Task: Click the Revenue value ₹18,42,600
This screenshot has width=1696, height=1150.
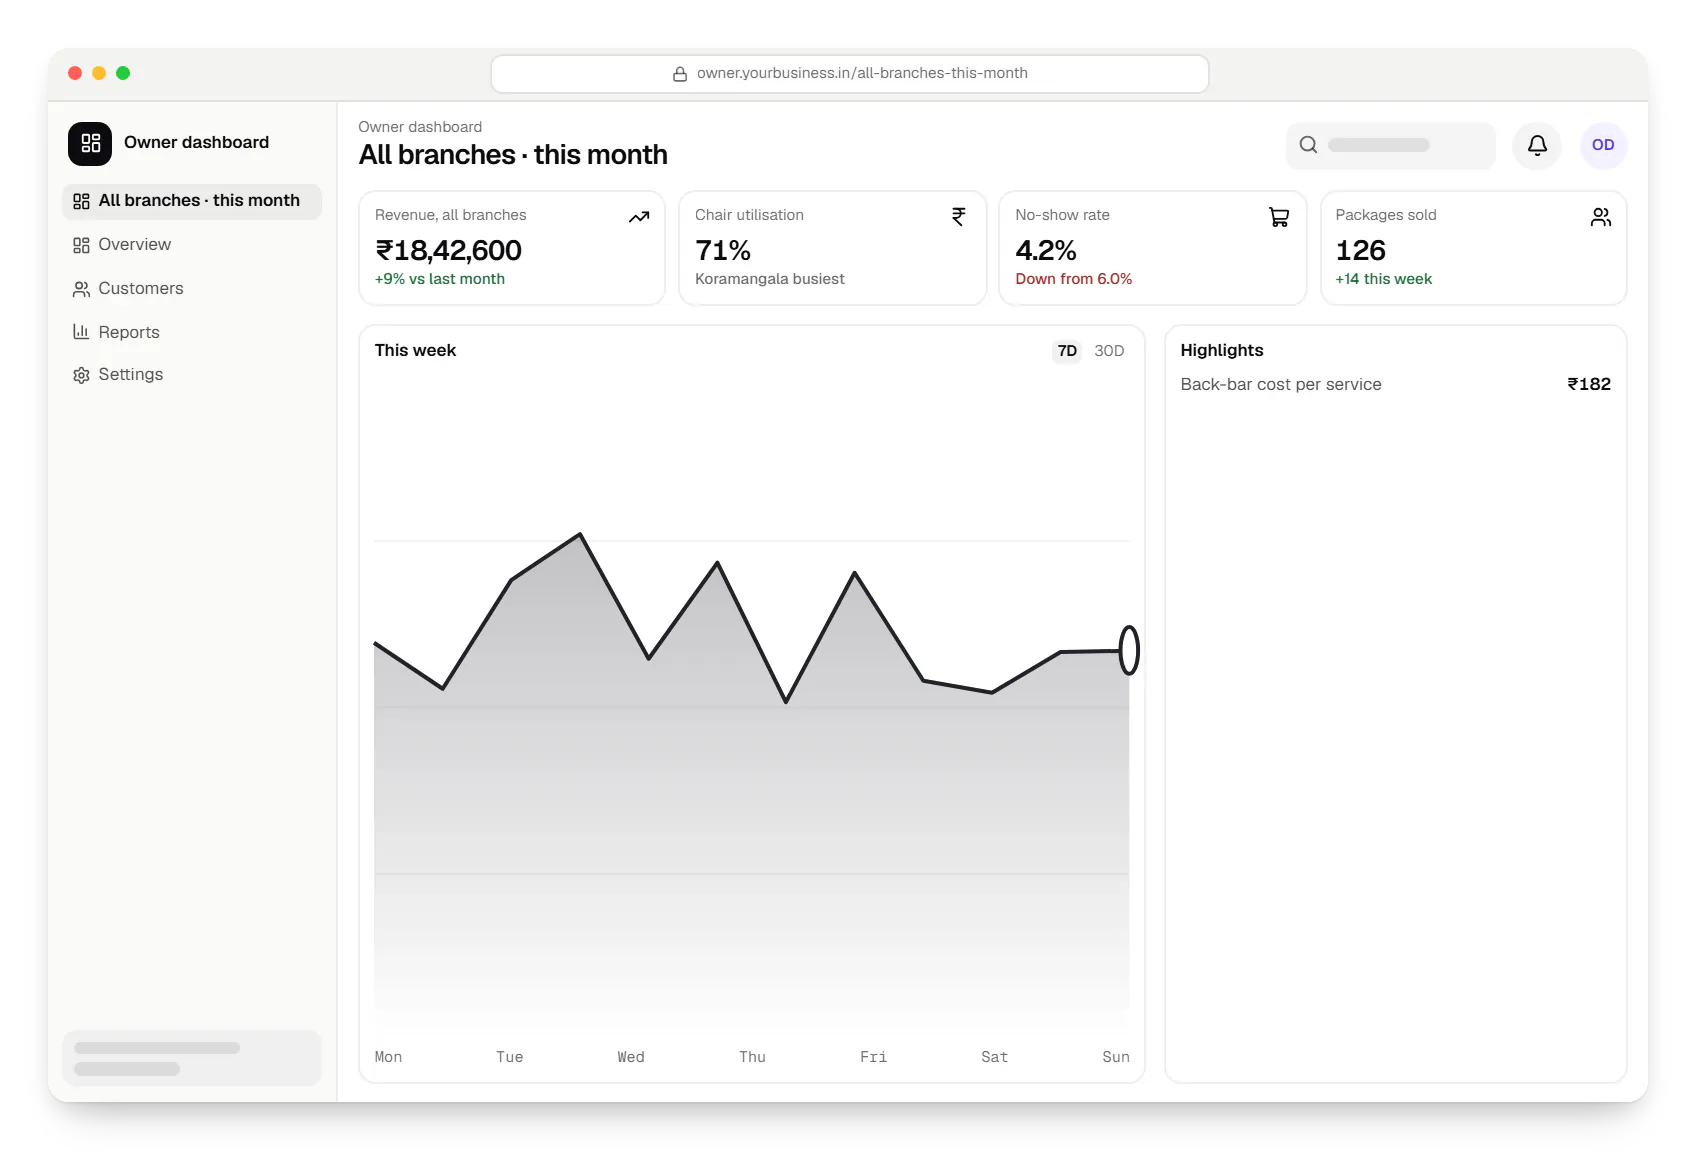Action: coord(448,250)
